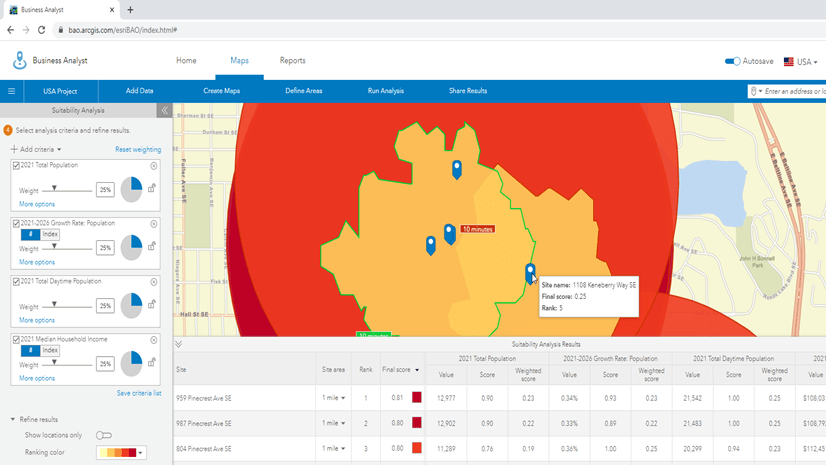Remove the 2021 Median Household Income criterion
The height and width of the screenshot is (465, 826).
tap(154, 340)
